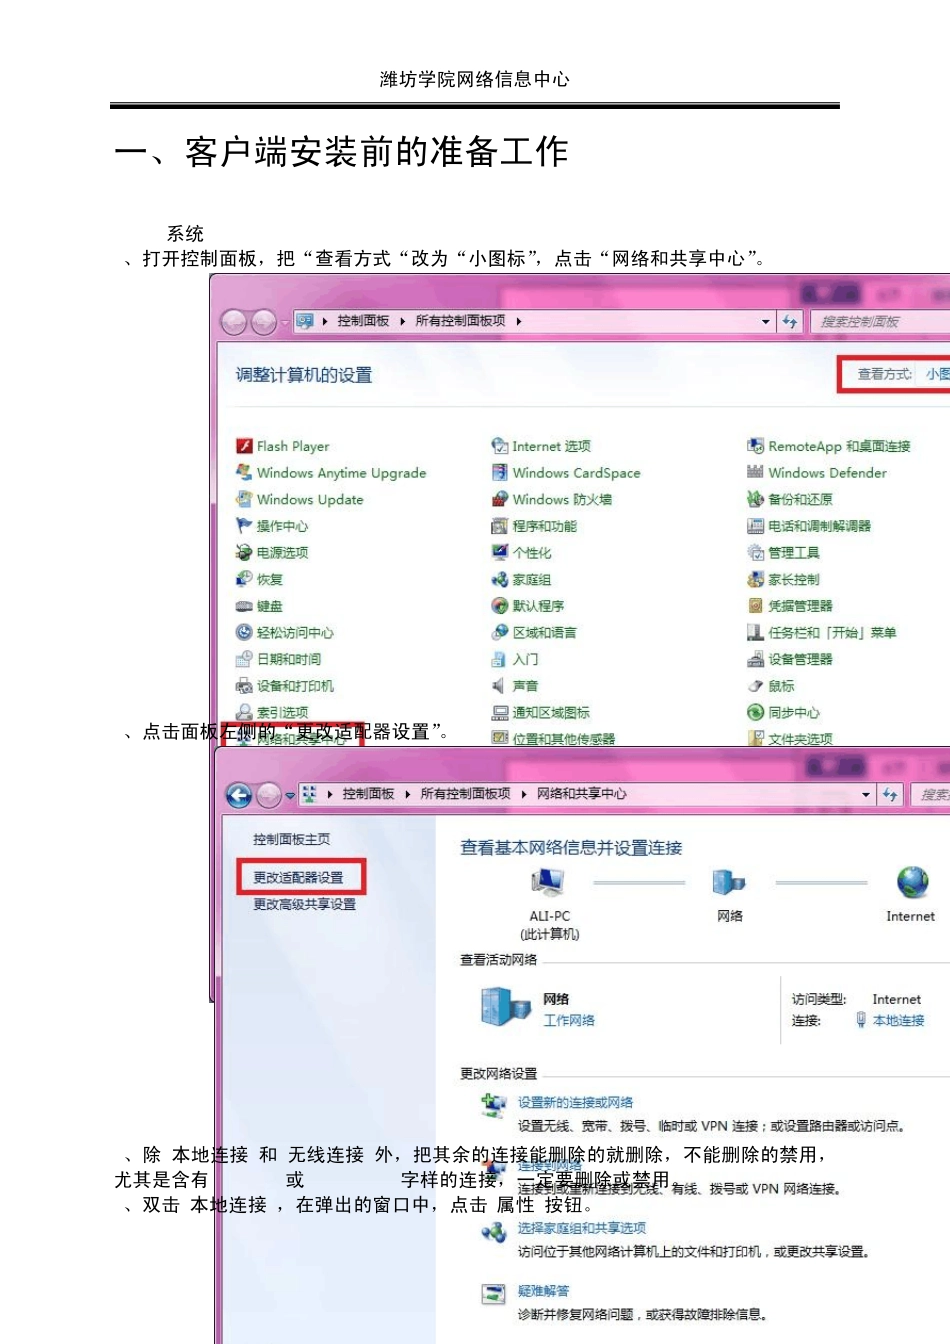
Task: Click 设置新的连接或网络 link
Action: click(575, 1103)
